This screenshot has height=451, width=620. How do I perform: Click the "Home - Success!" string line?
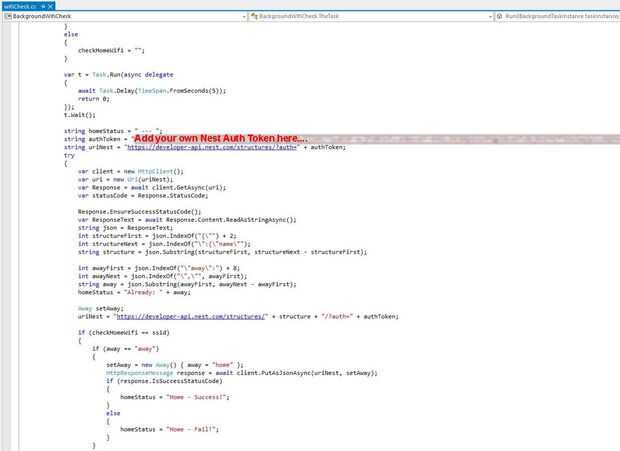pos(175,397)
